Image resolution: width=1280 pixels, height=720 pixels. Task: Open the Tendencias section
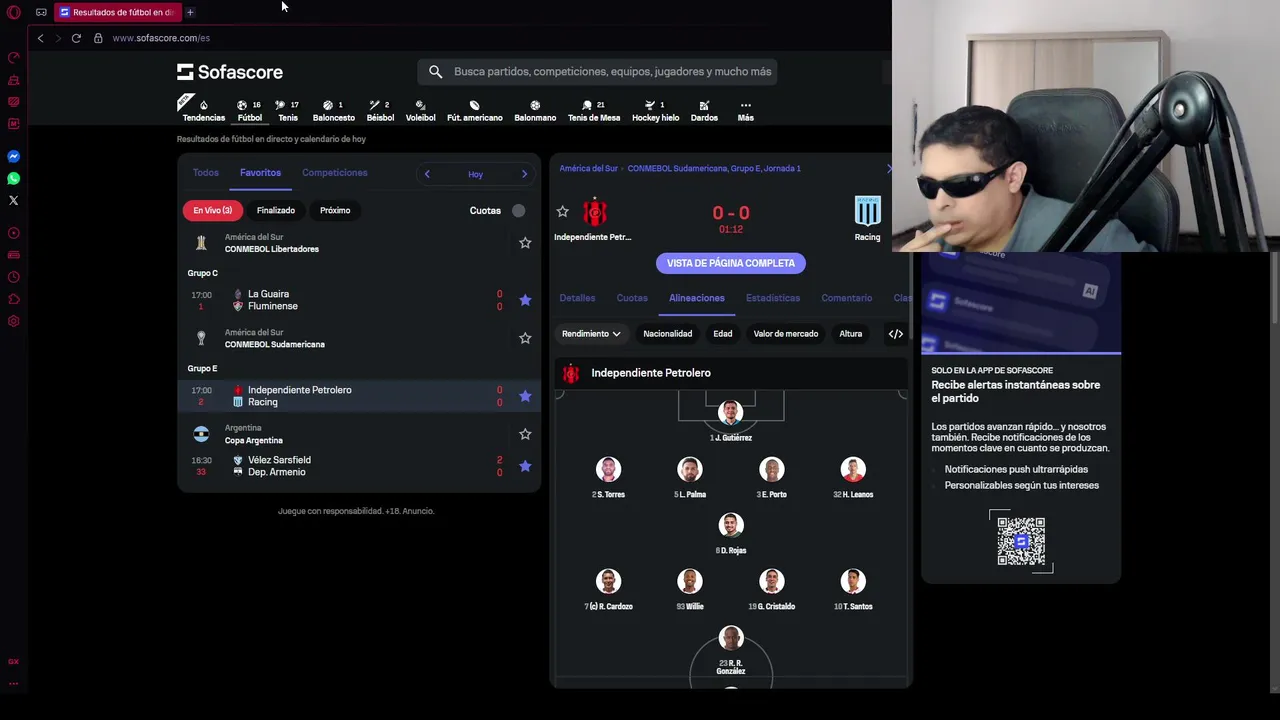[203, 110]
